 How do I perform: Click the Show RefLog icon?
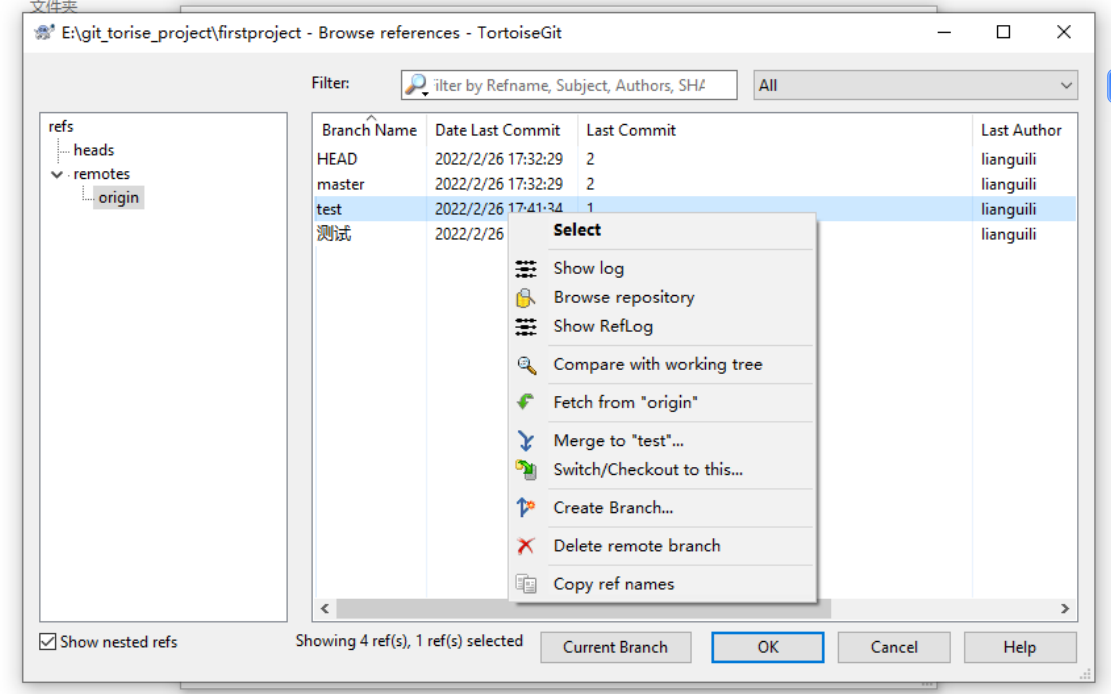[526, 327]
